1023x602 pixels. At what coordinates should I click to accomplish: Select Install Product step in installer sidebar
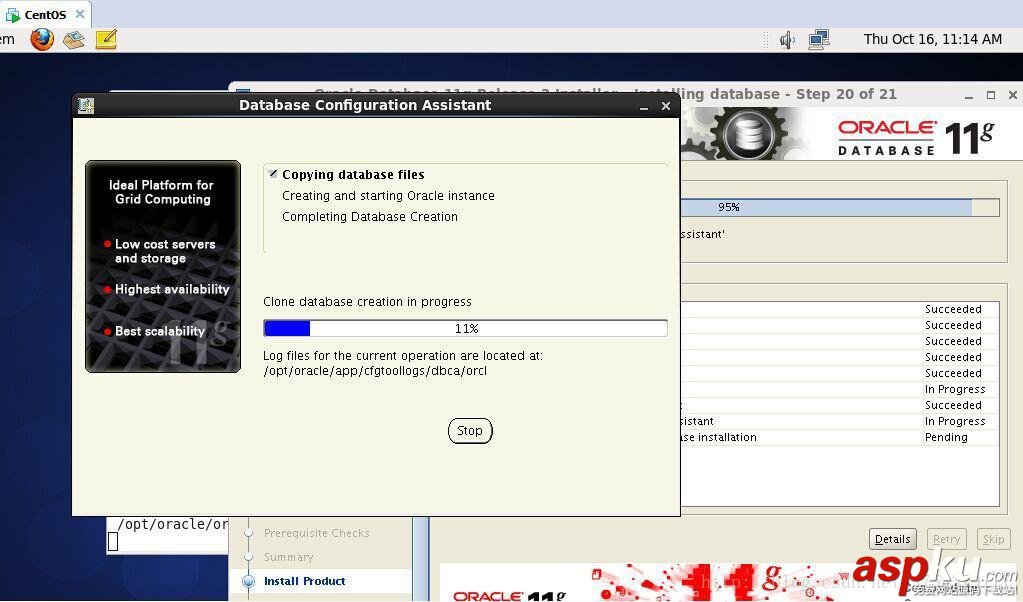pyautogui.click(x=305, y=581)
